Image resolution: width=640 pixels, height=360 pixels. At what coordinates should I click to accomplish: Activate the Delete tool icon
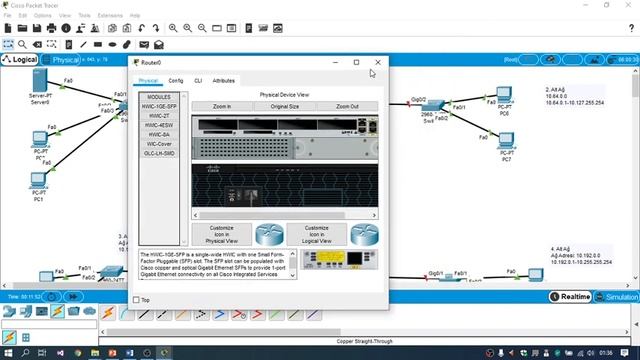pyautogui.click(x=37, y=44)
